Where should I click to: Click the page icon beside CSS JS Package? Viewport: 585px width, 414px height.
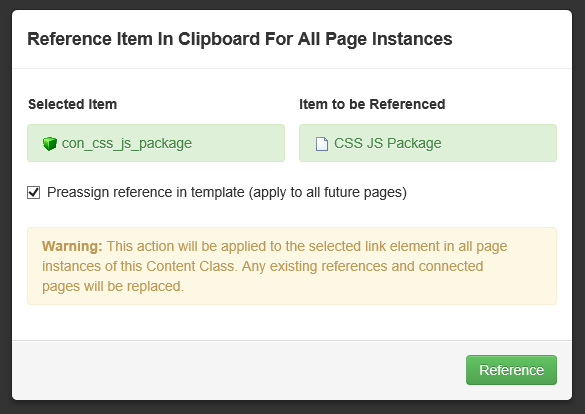tap(322, 144)
